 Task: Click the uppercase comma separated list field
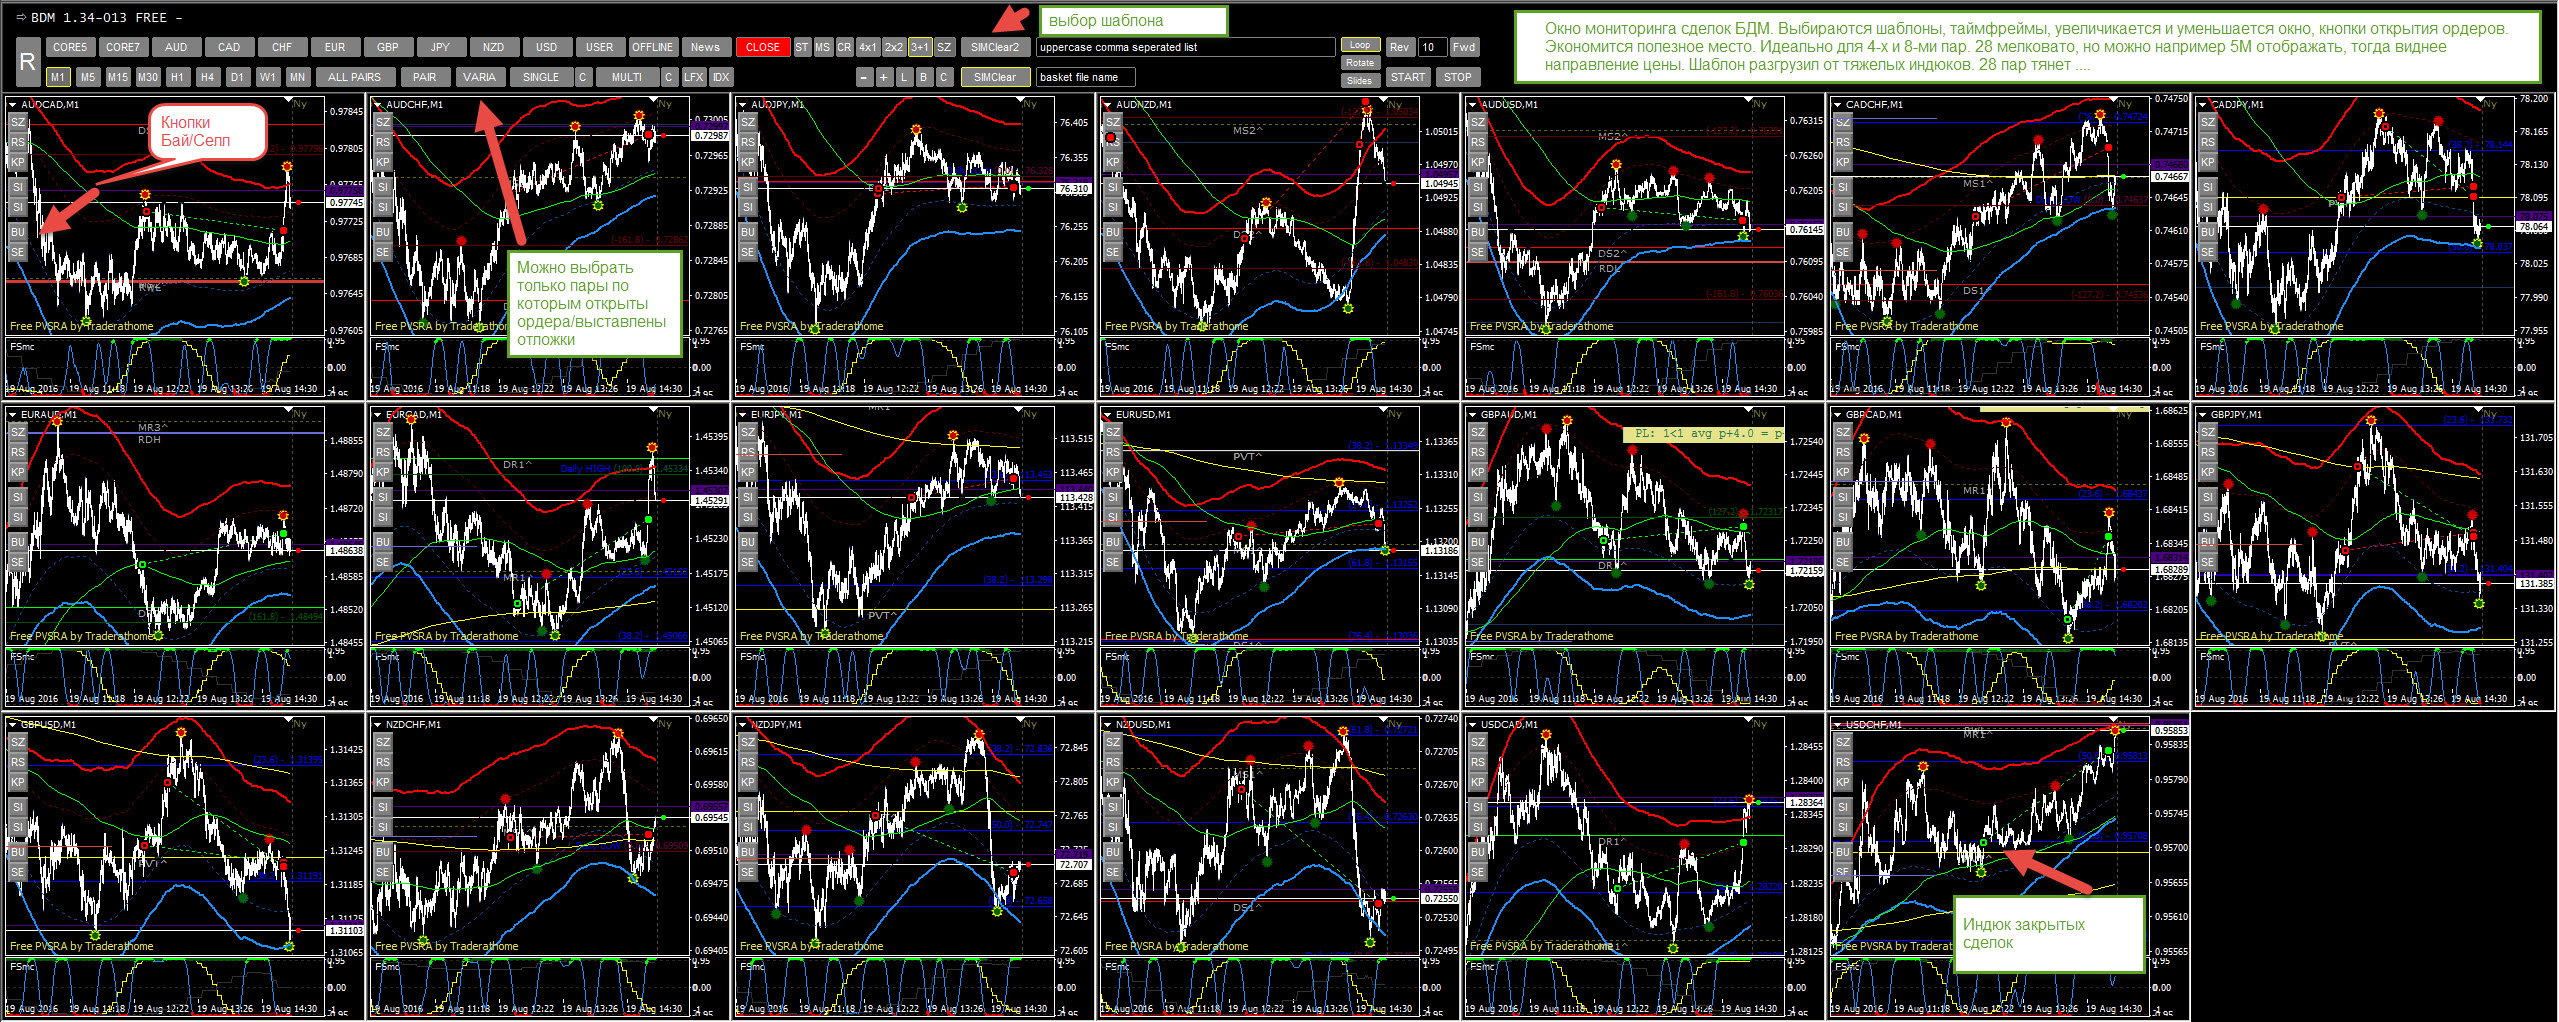(x=1185, y=47)
